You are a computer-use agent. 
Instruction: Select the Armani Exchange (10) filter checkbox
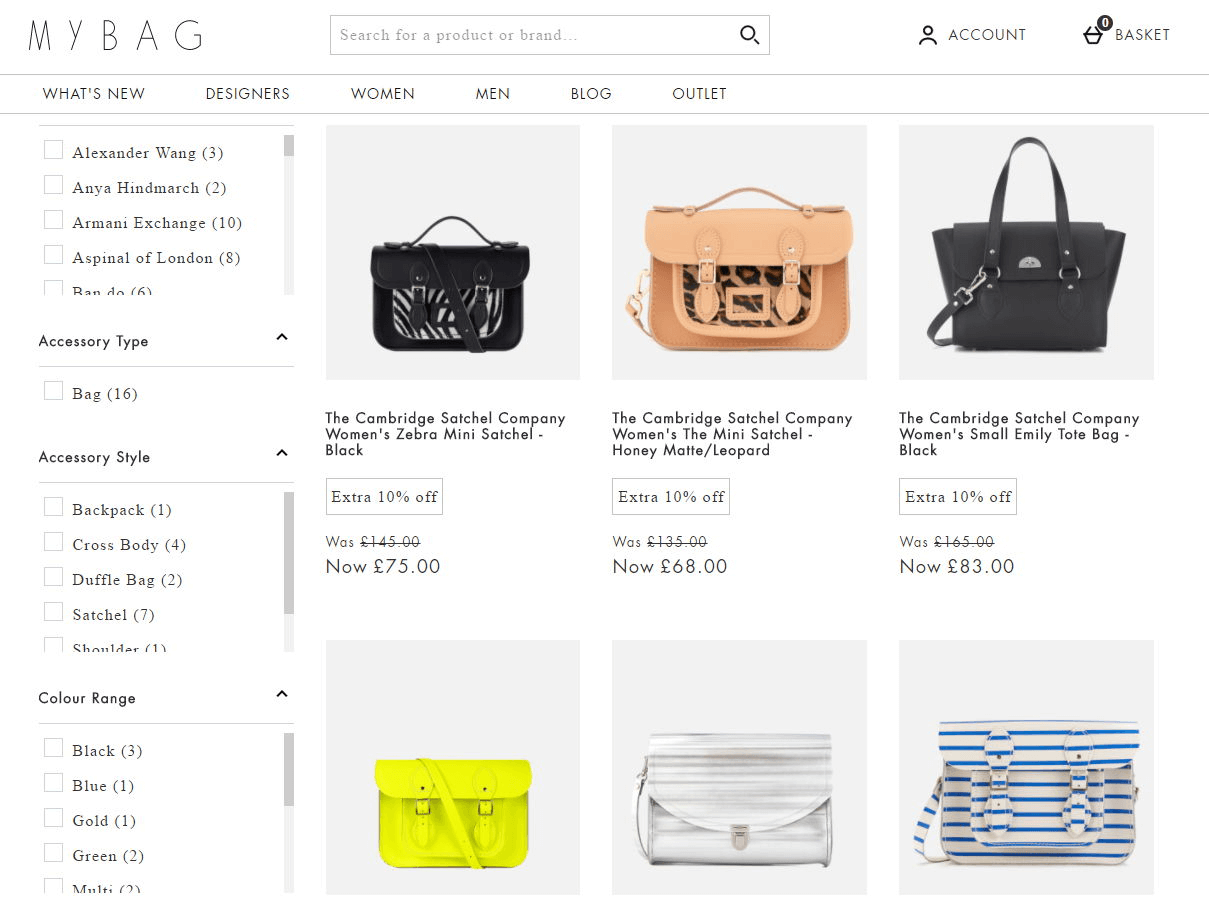(x=54, y=220)
